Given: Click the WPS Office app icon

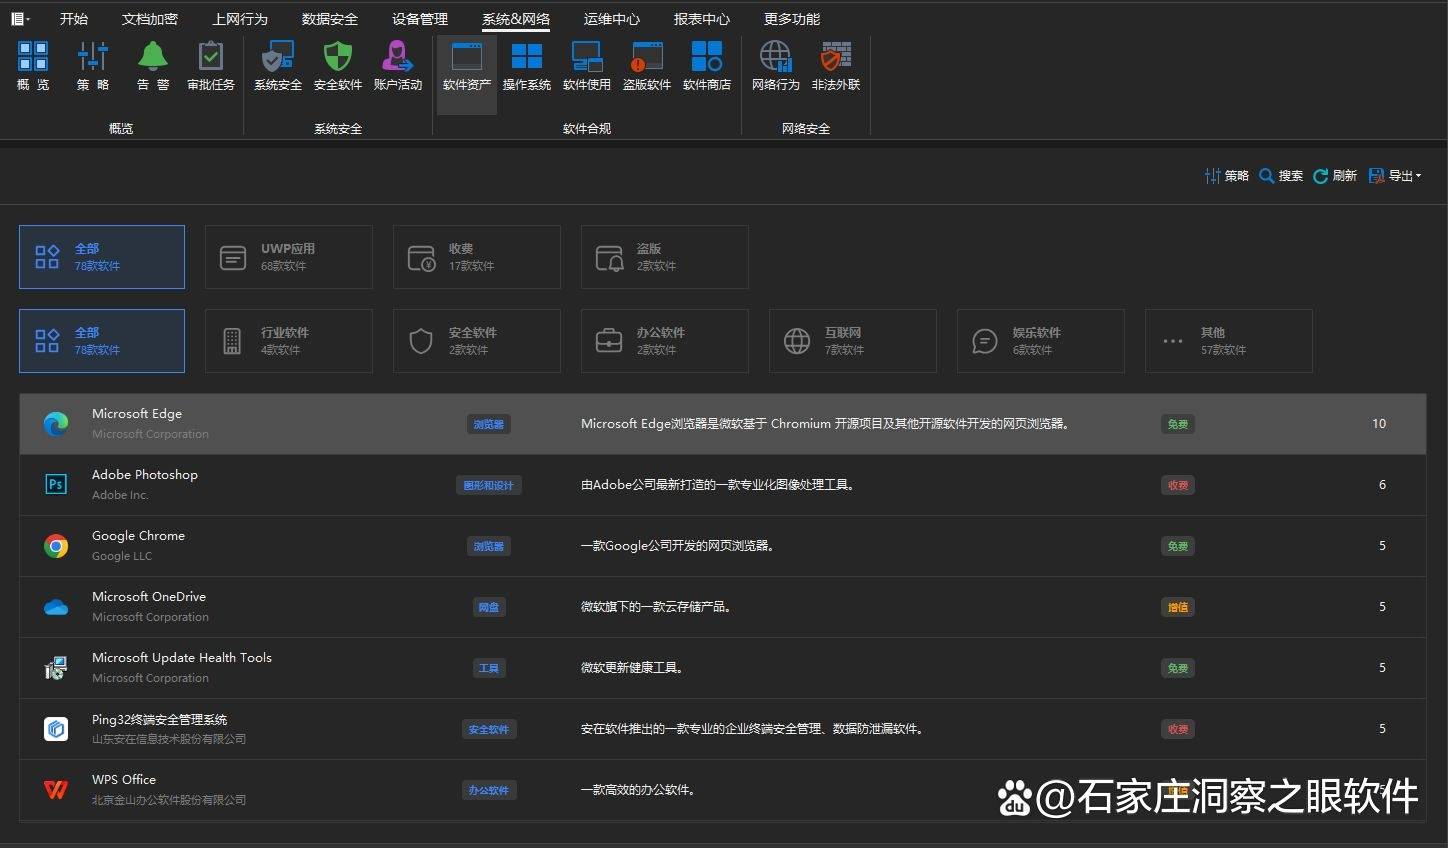Looking at the screenshot, I should (x=56, y=790).
